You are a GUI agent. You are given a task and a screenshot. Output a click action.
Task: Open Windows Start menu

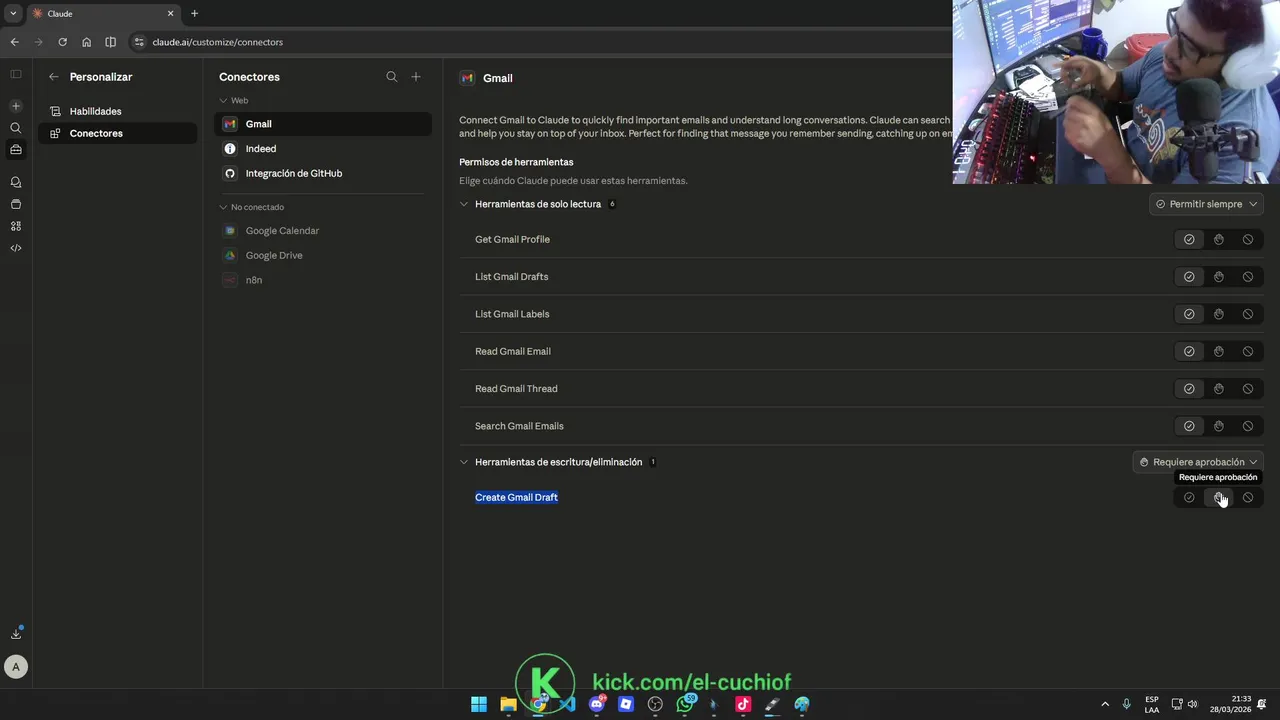coord(479,704)
